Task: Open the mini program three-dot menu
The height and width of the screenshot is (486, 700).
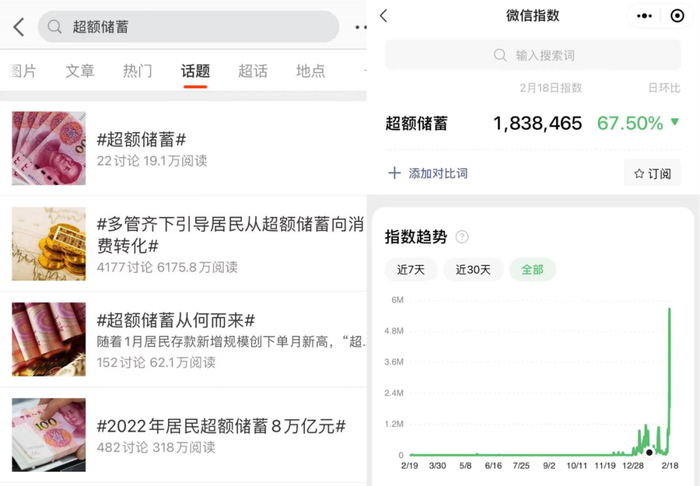Action: 644,16
